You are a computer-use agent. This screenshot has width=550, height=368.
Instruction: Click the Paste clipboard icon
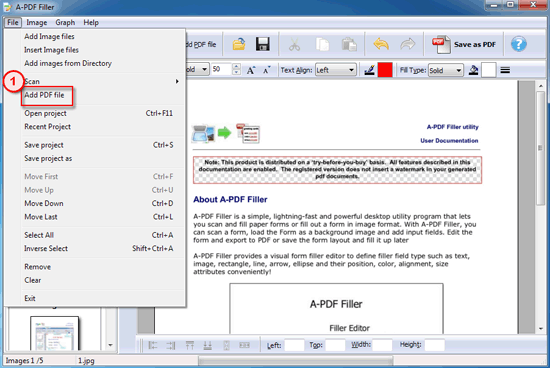coord(349,45)
